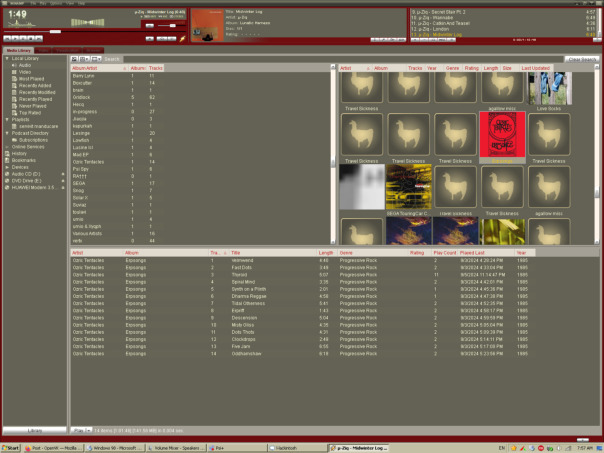The height and width of the screenshot is (453, 604).
Task: Select the Love Socks album cover thumbnail
Action: tap(549, 88)
